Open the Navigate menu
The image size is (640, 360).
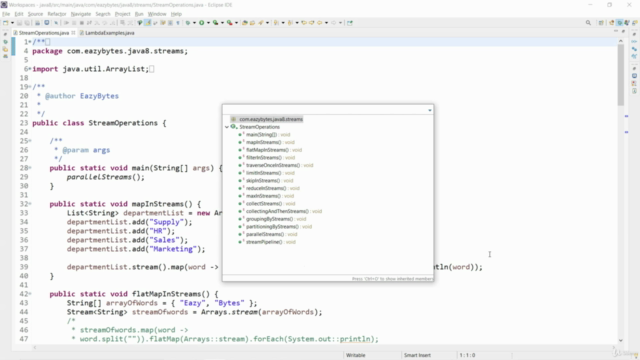(x=81, y=14)
